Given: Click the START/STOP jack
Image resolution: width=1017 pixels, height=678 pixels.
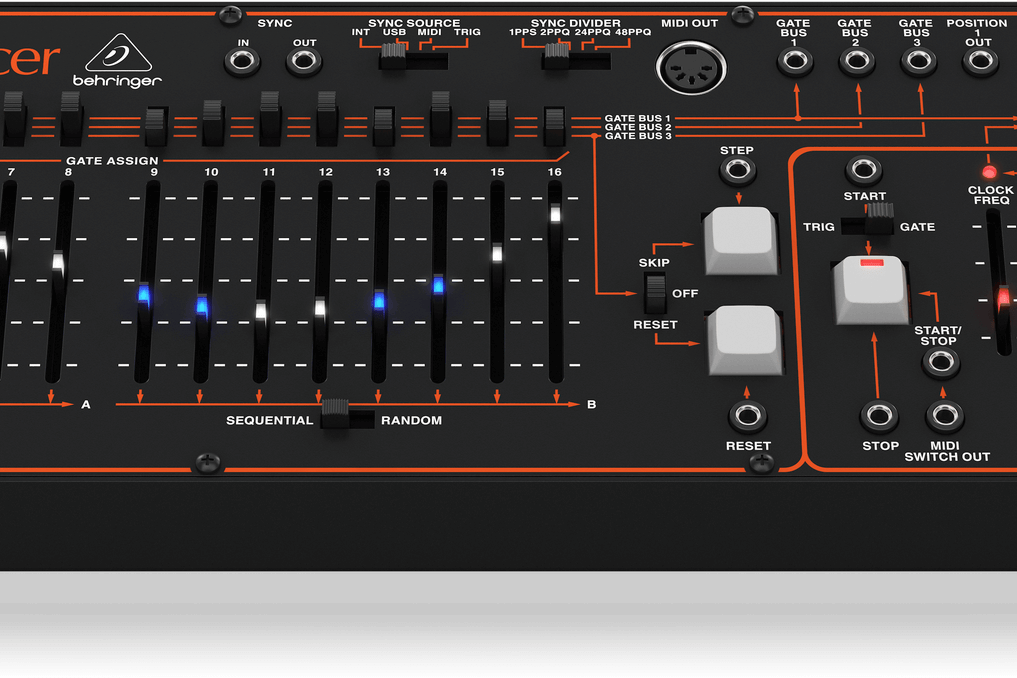Looking at the screenshot, I should pyautogui.click(x=941, y=362).
